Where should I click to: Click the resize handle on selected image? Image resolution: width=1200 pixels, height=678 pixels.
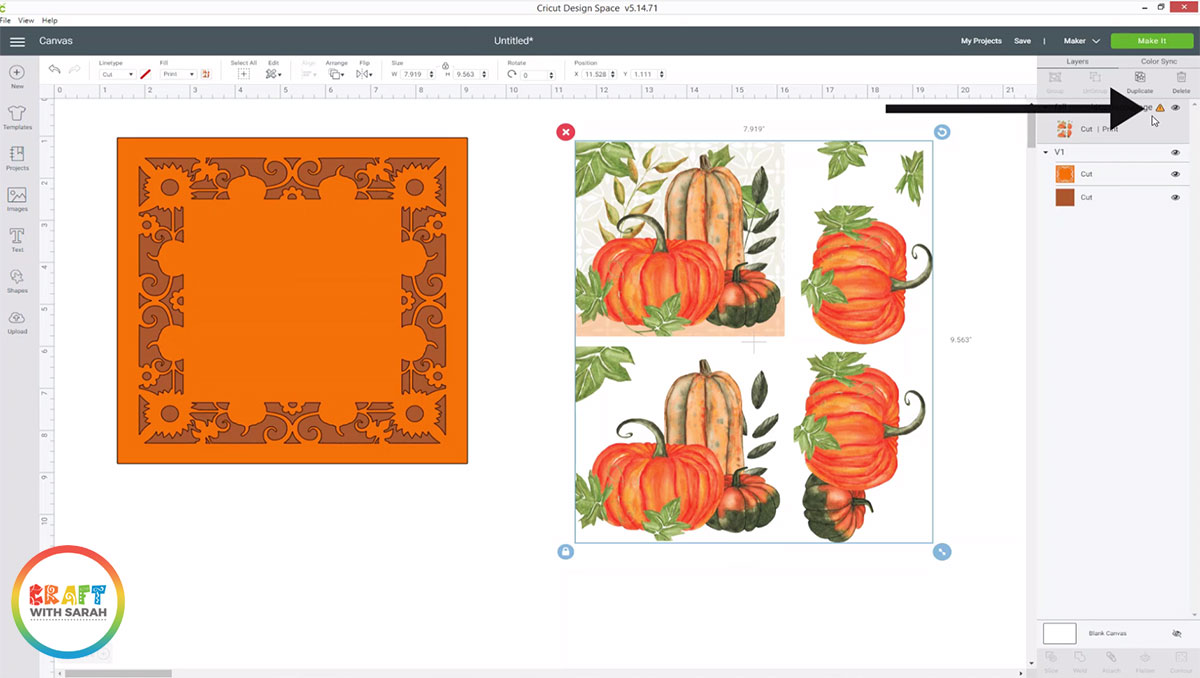pos(941,551)
